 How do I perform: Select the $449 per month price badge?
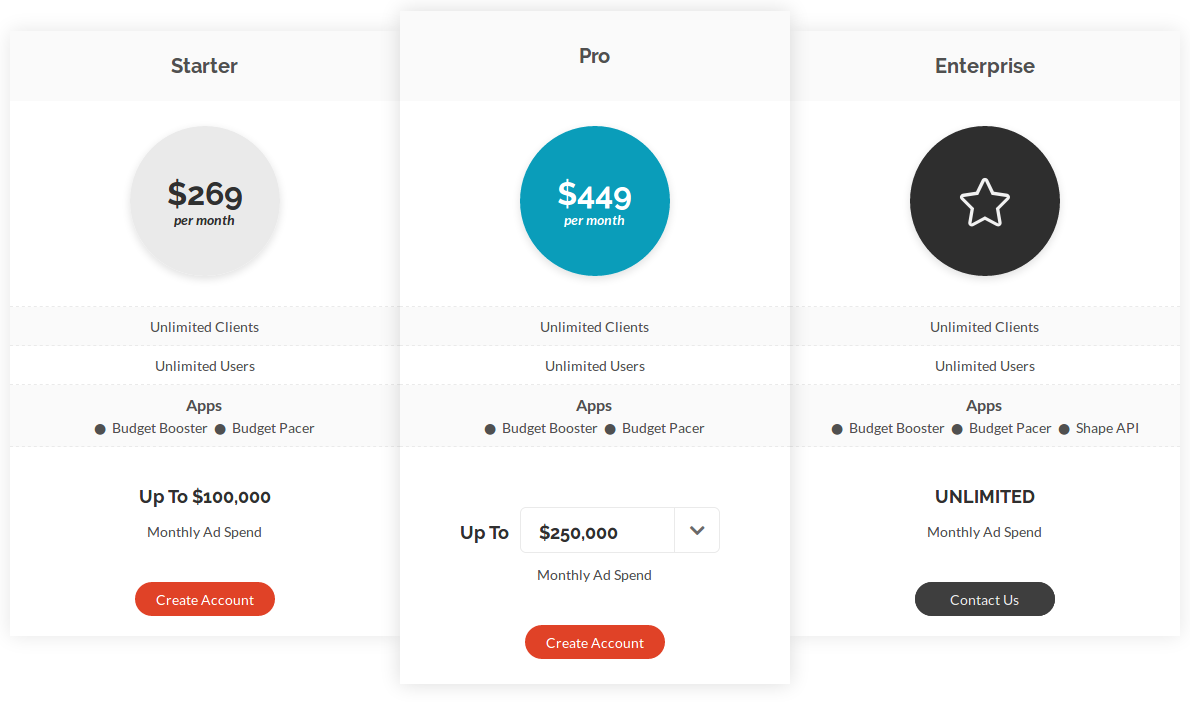(x=595, y=200)
